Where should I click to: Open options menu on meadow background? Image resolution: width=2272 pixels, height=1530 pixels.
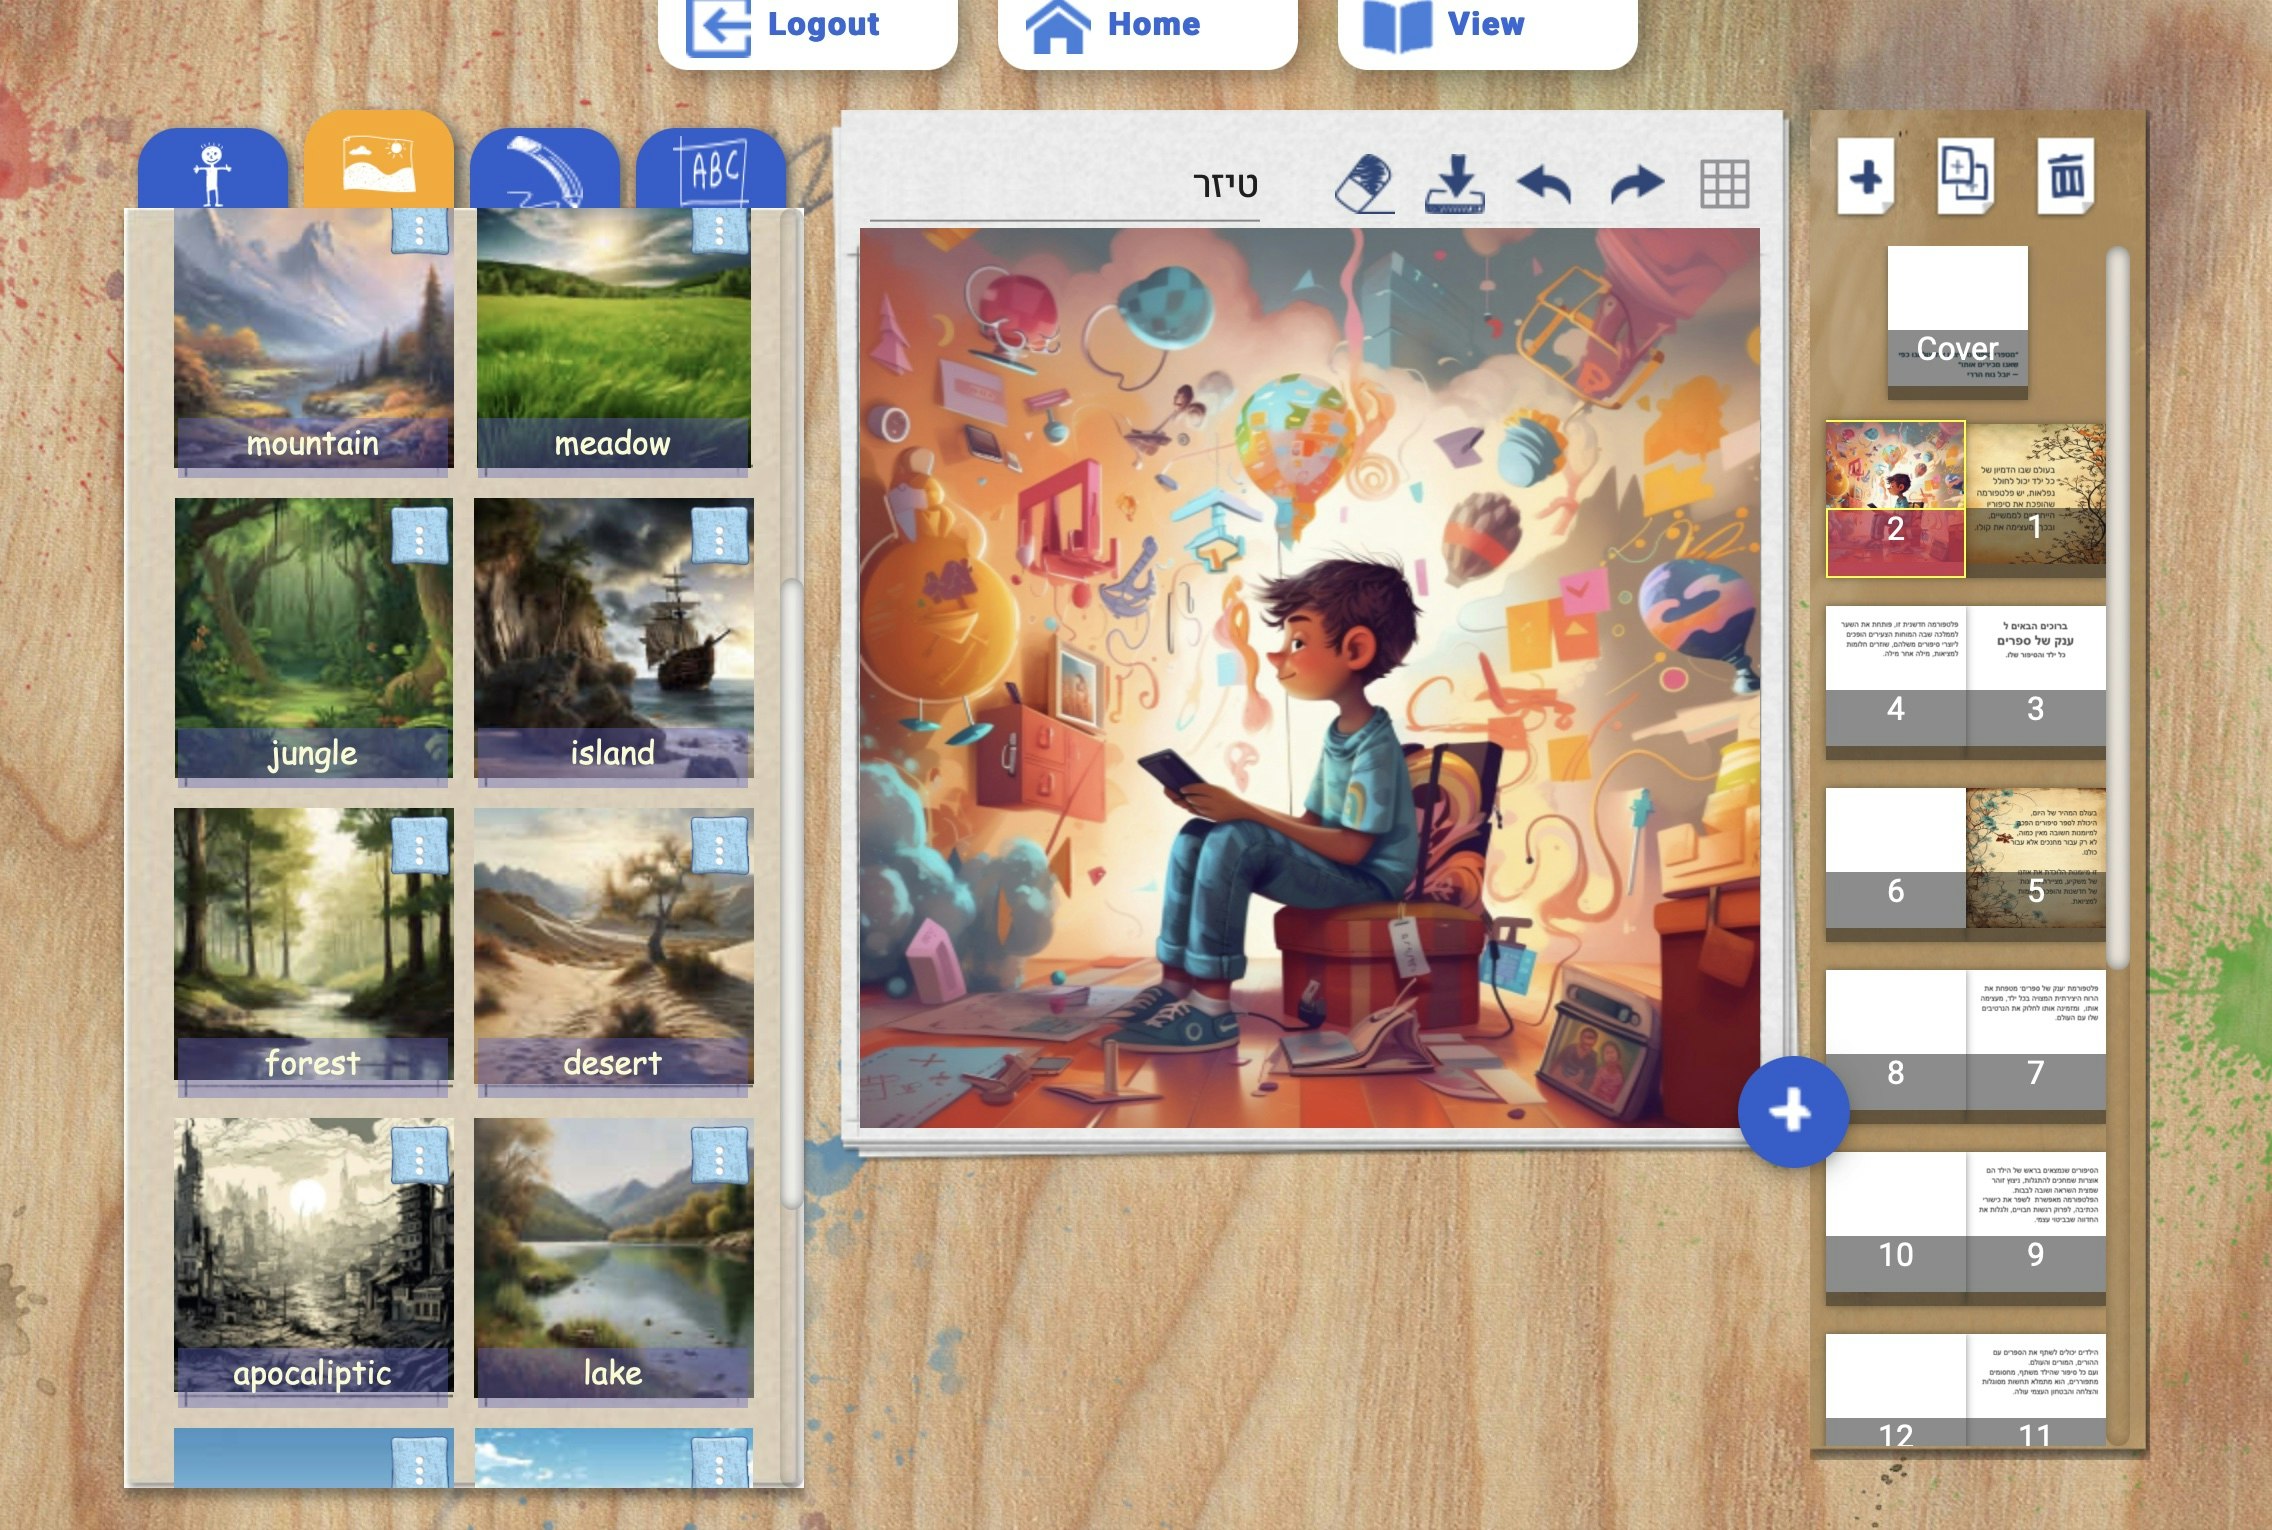click(x=720, y=232)
